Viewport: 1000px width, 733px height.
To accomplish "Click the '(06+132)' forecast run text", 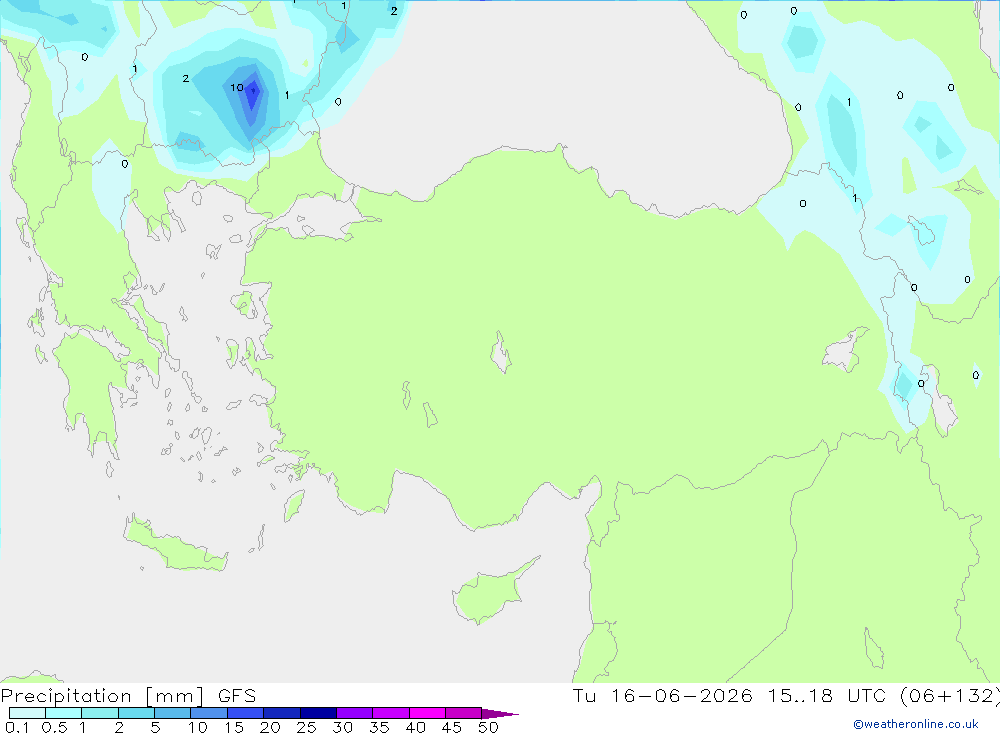I will pyautogui.click(x=950, y=696).
